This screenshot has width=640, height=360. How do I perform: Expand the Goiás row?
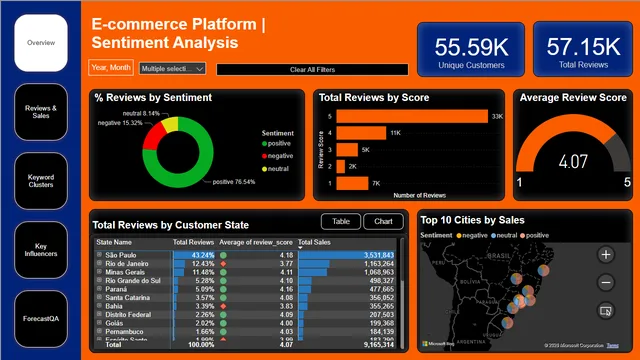pyautogui.click(x=99, y=322)
